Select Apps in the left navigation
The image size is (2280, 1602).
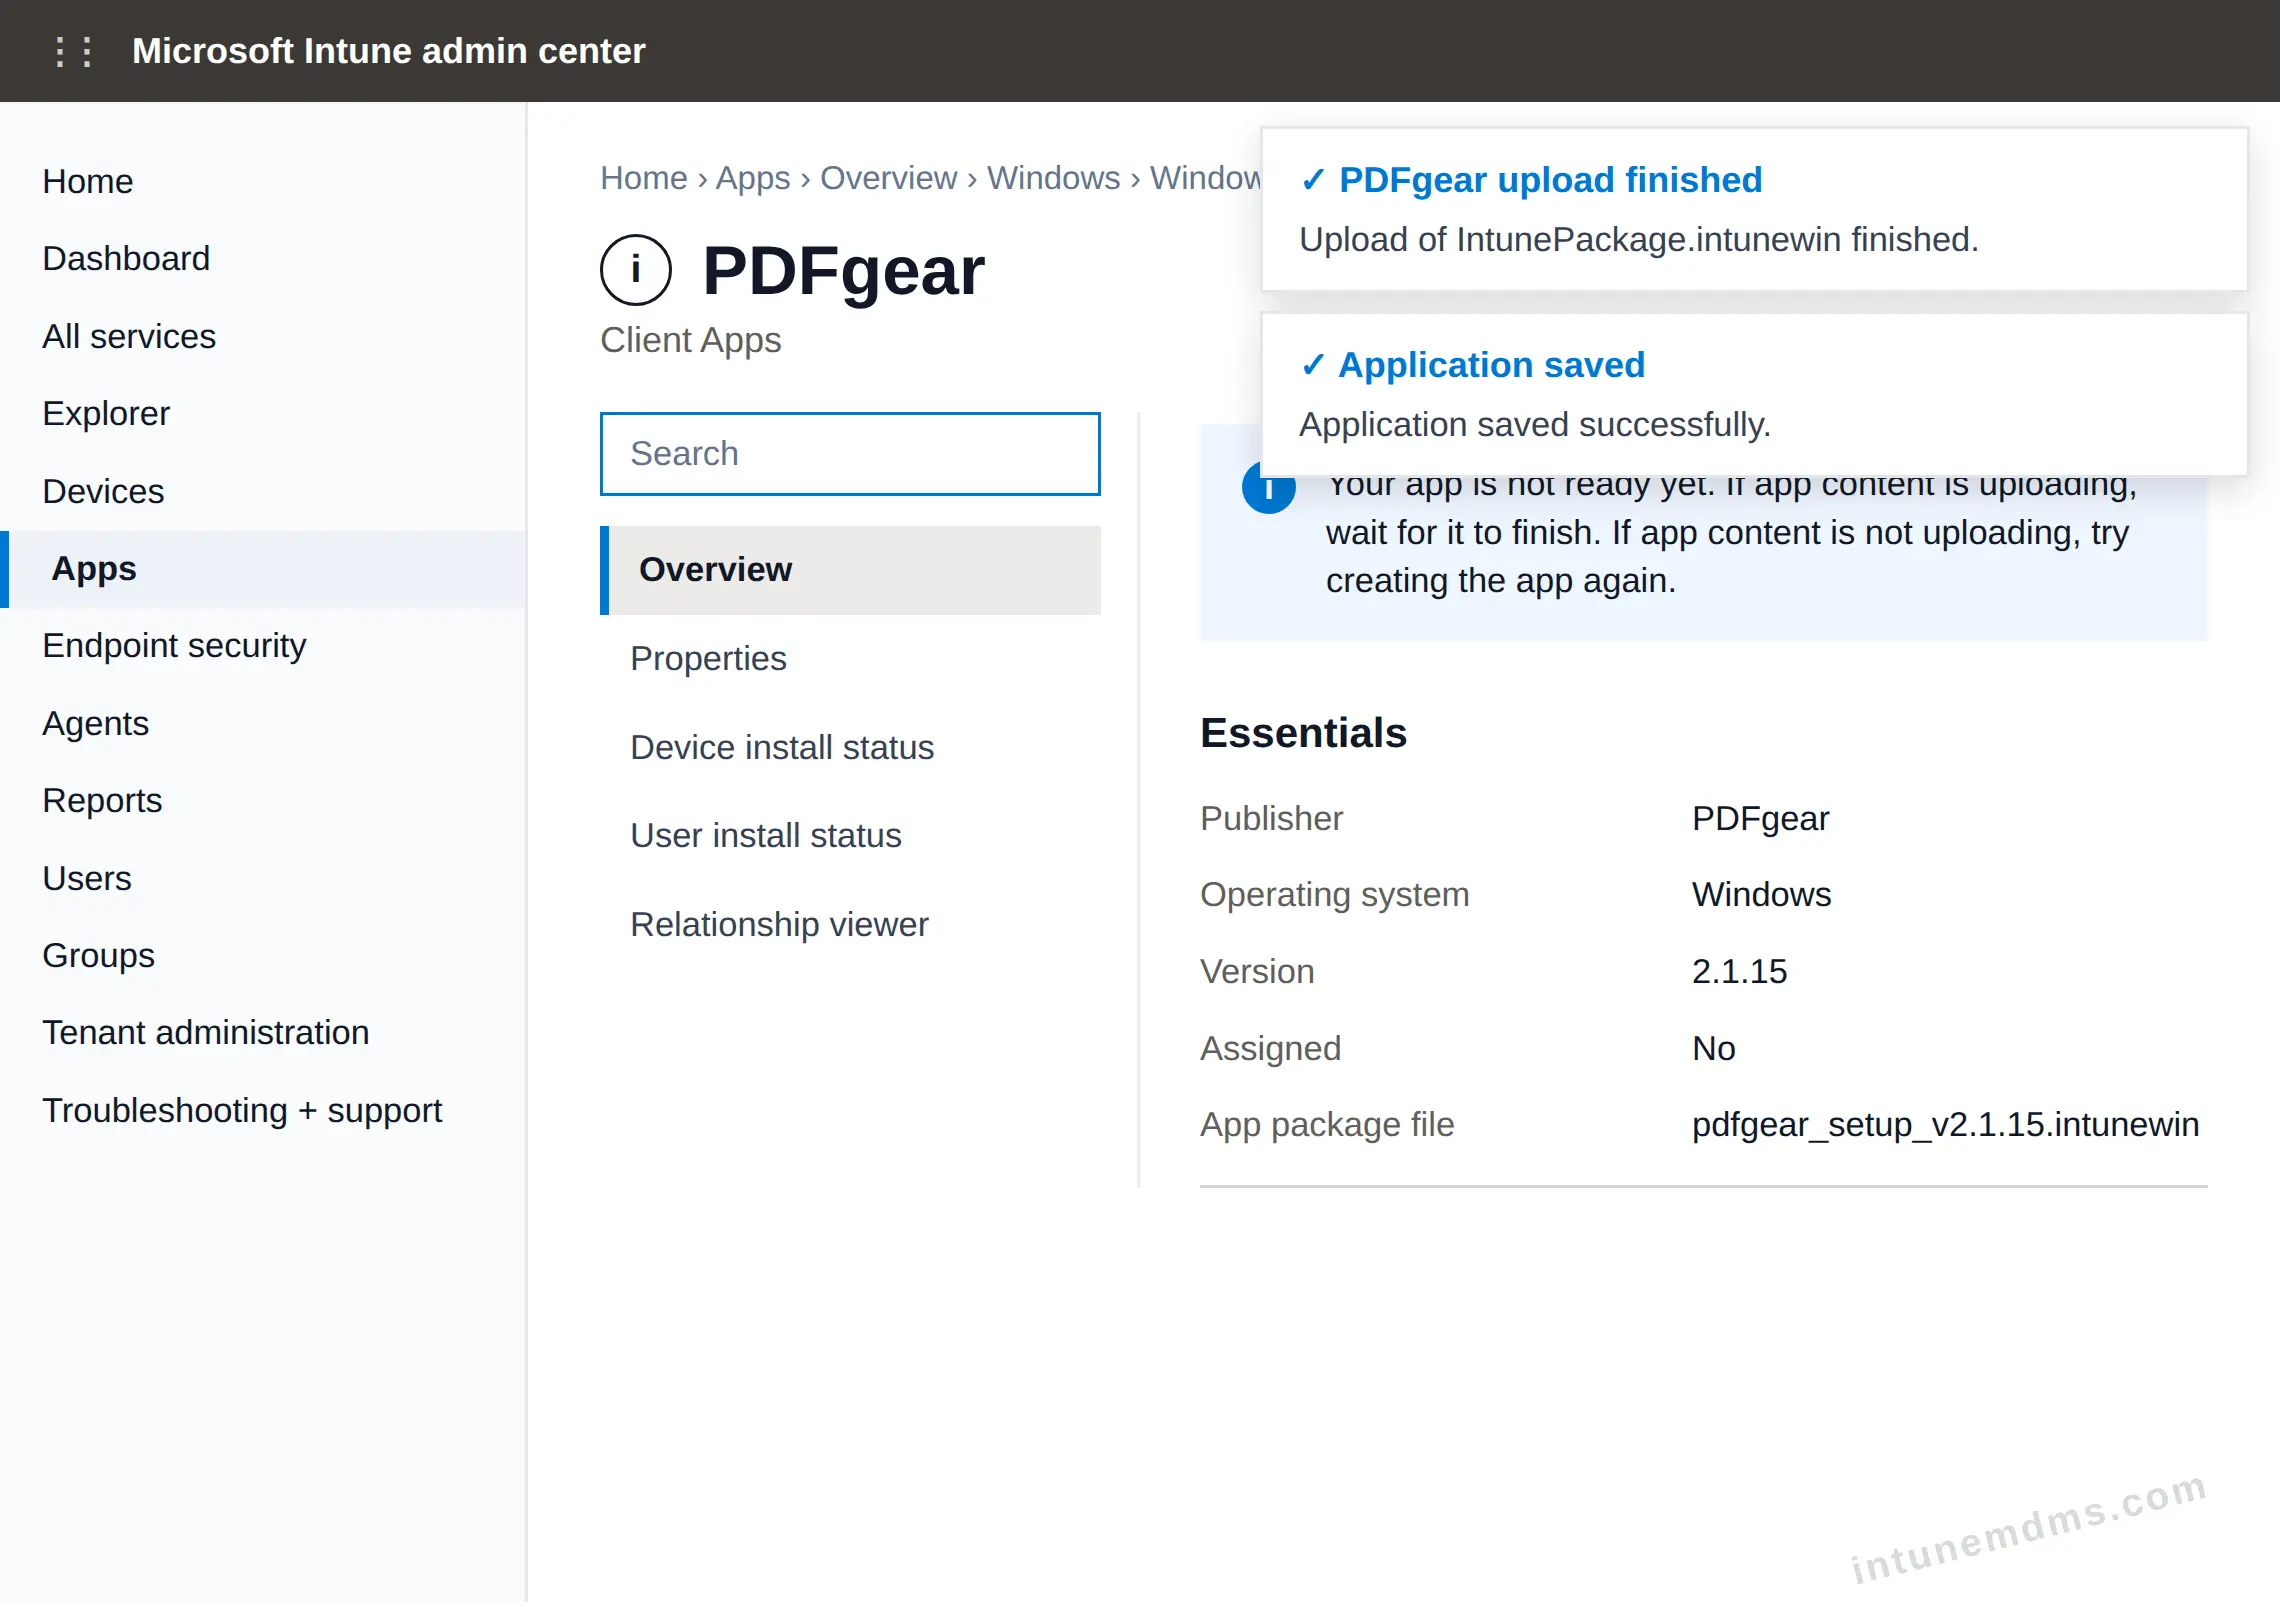pyautogui.click(x=263, y=568)
